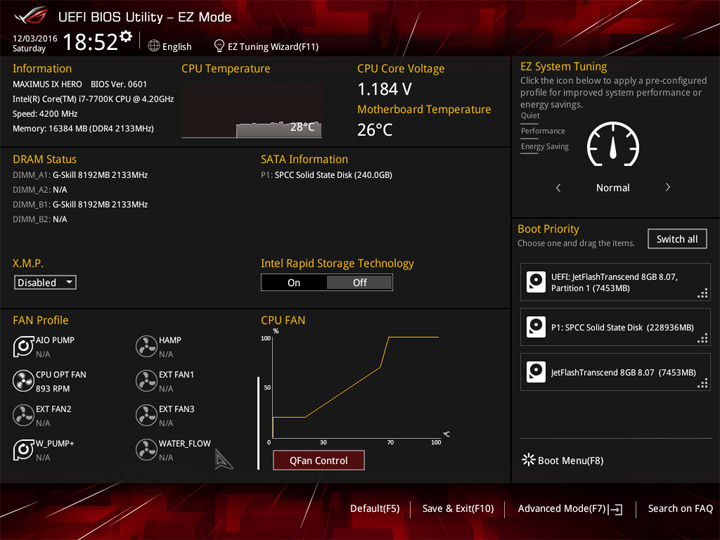Image resolution: width=720 pixels, height=540 pixels.
Task: Grab the drag handle on P1 SPCC entry
Action: click(x=703, y=338)
